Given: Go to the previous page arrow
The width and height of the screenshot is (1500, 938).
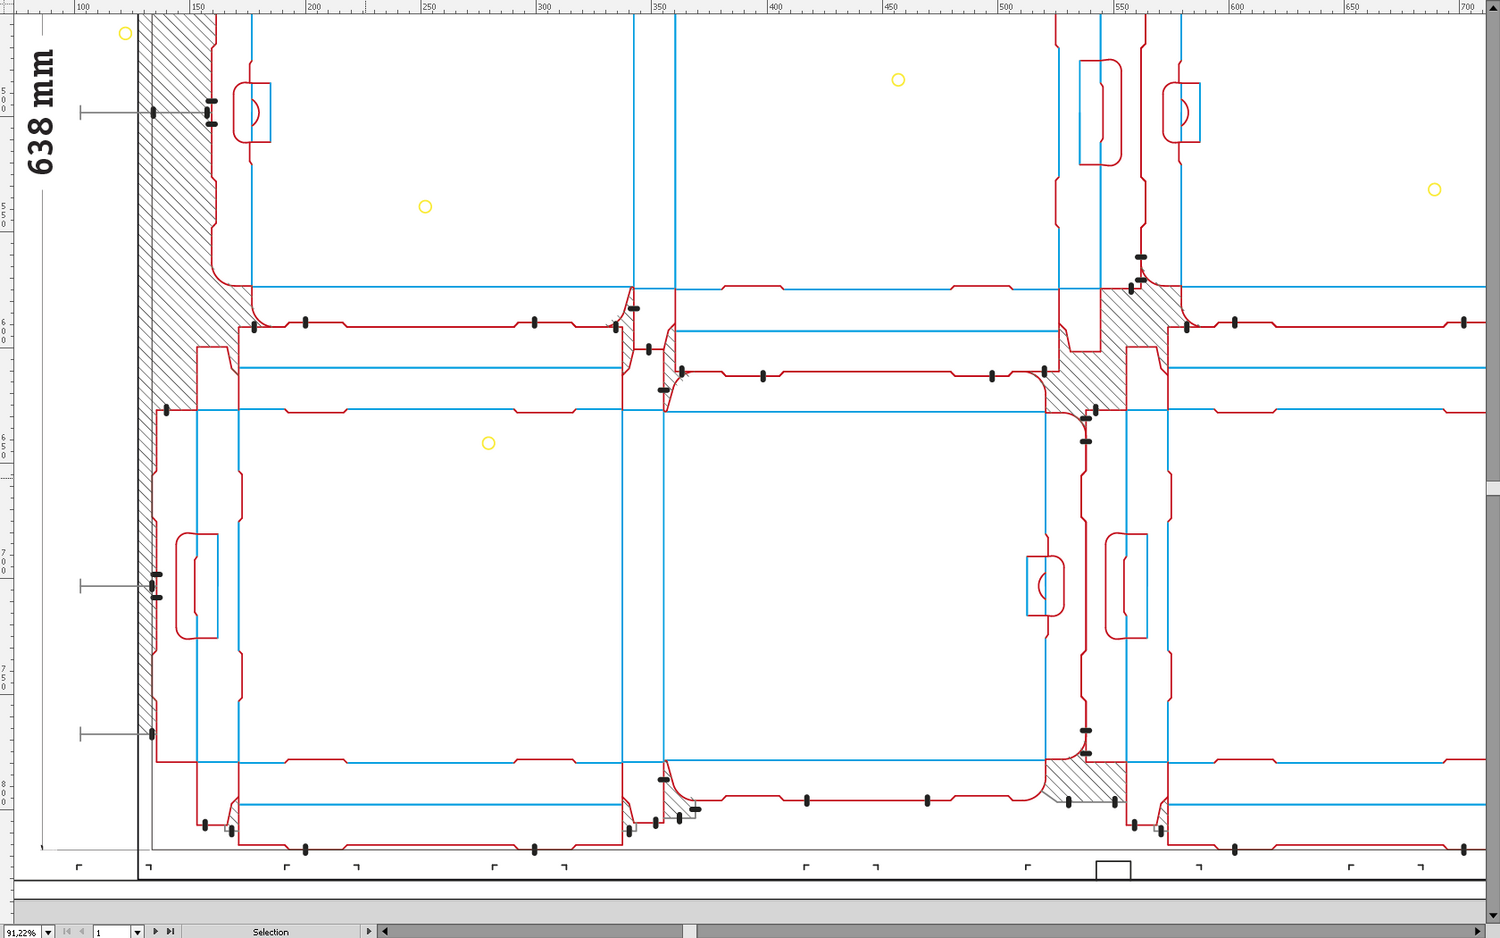Looking at the screenshot, I should pos(82,931).
